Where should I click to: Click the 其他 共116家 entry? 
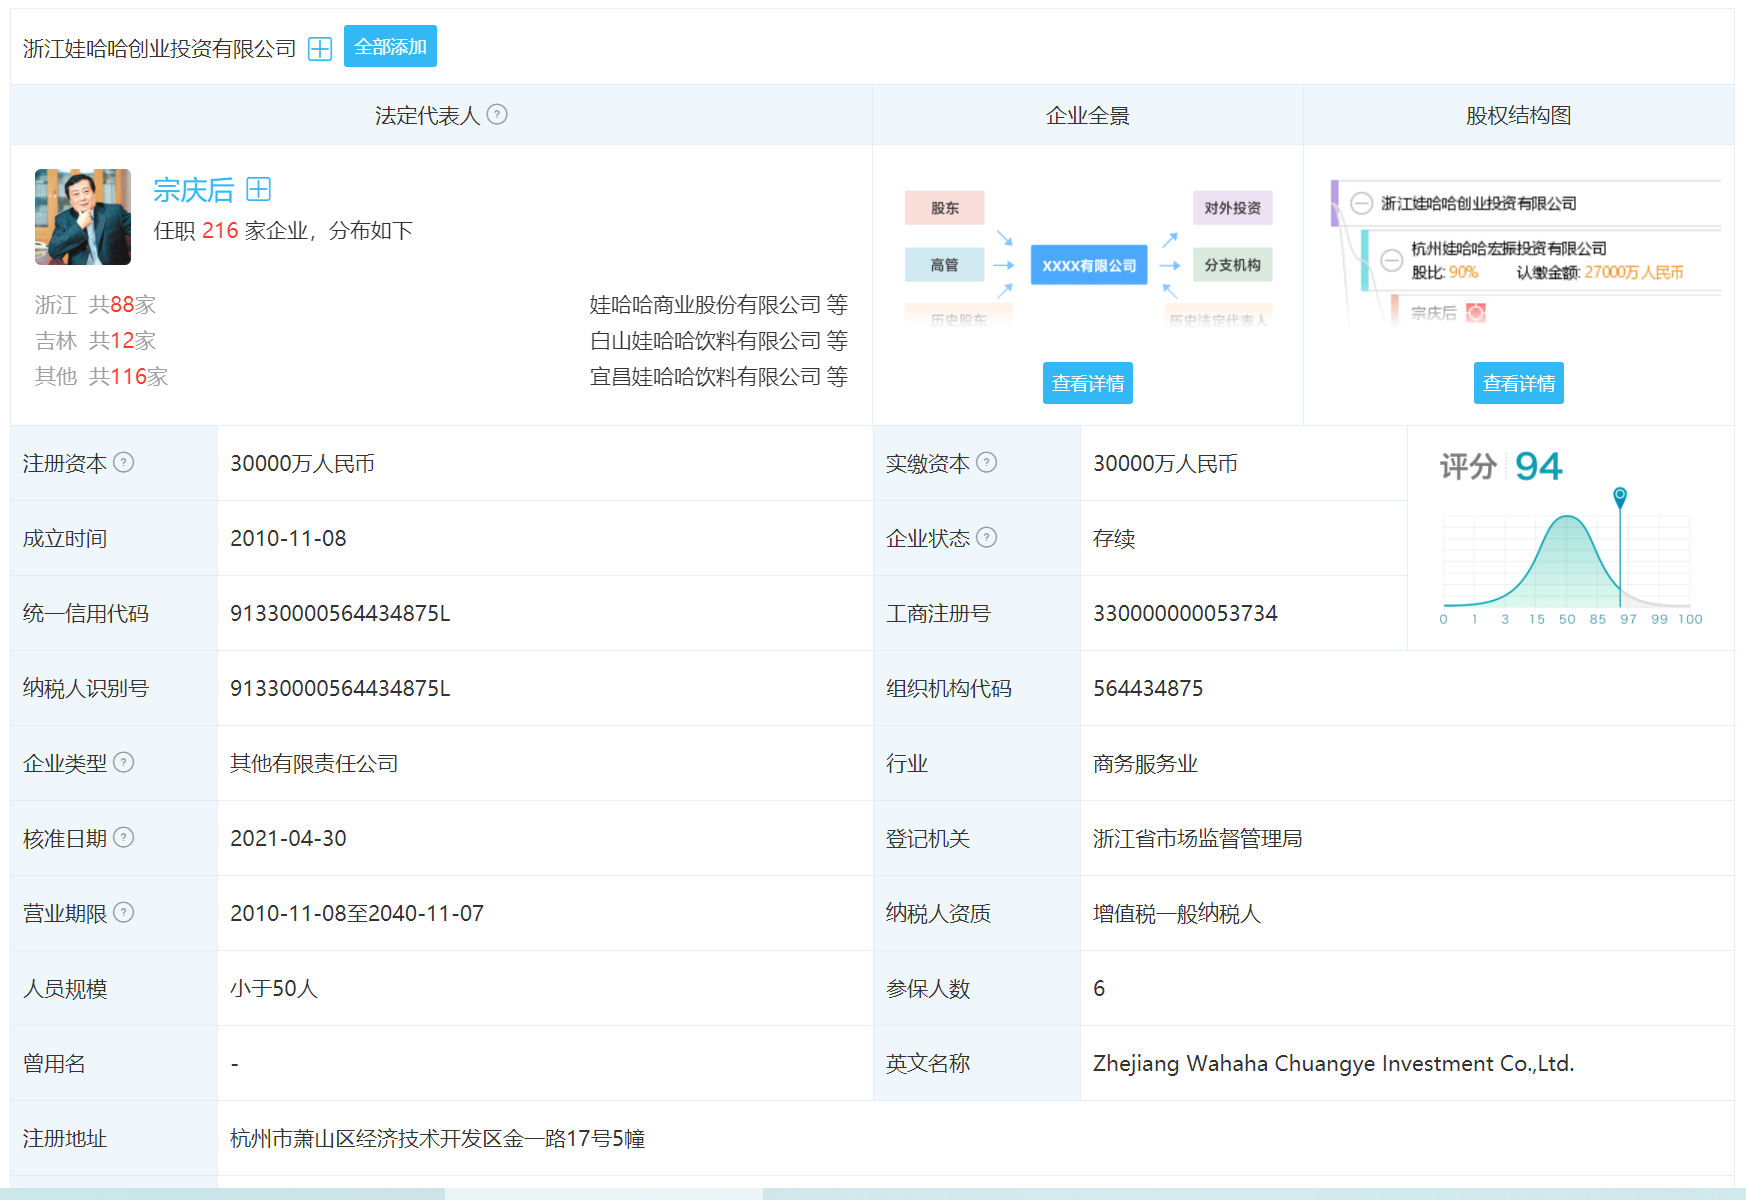coord(101,376)
